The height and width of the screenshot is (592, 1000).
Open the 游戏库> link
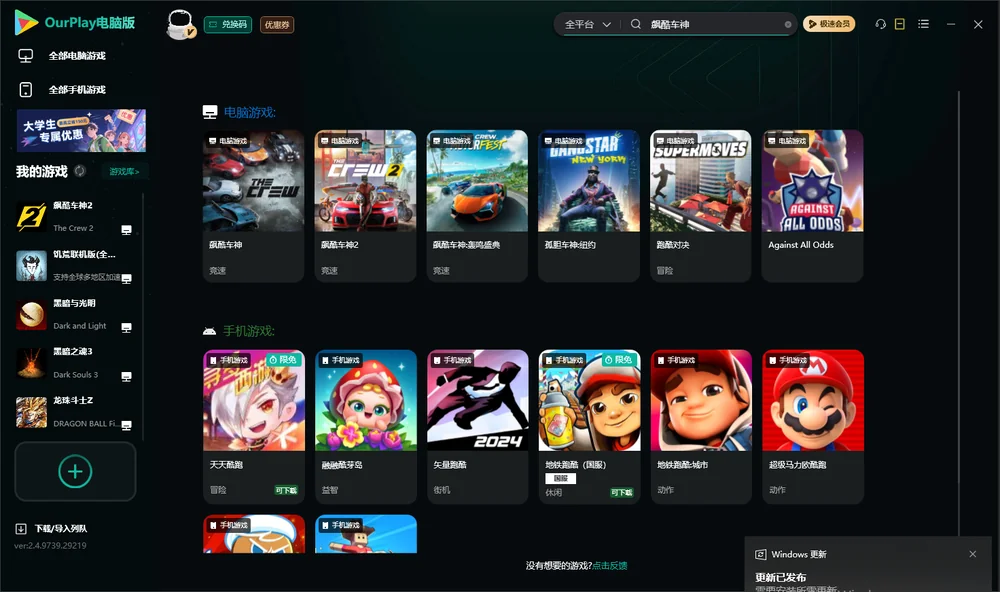click(x=124, y=172)
